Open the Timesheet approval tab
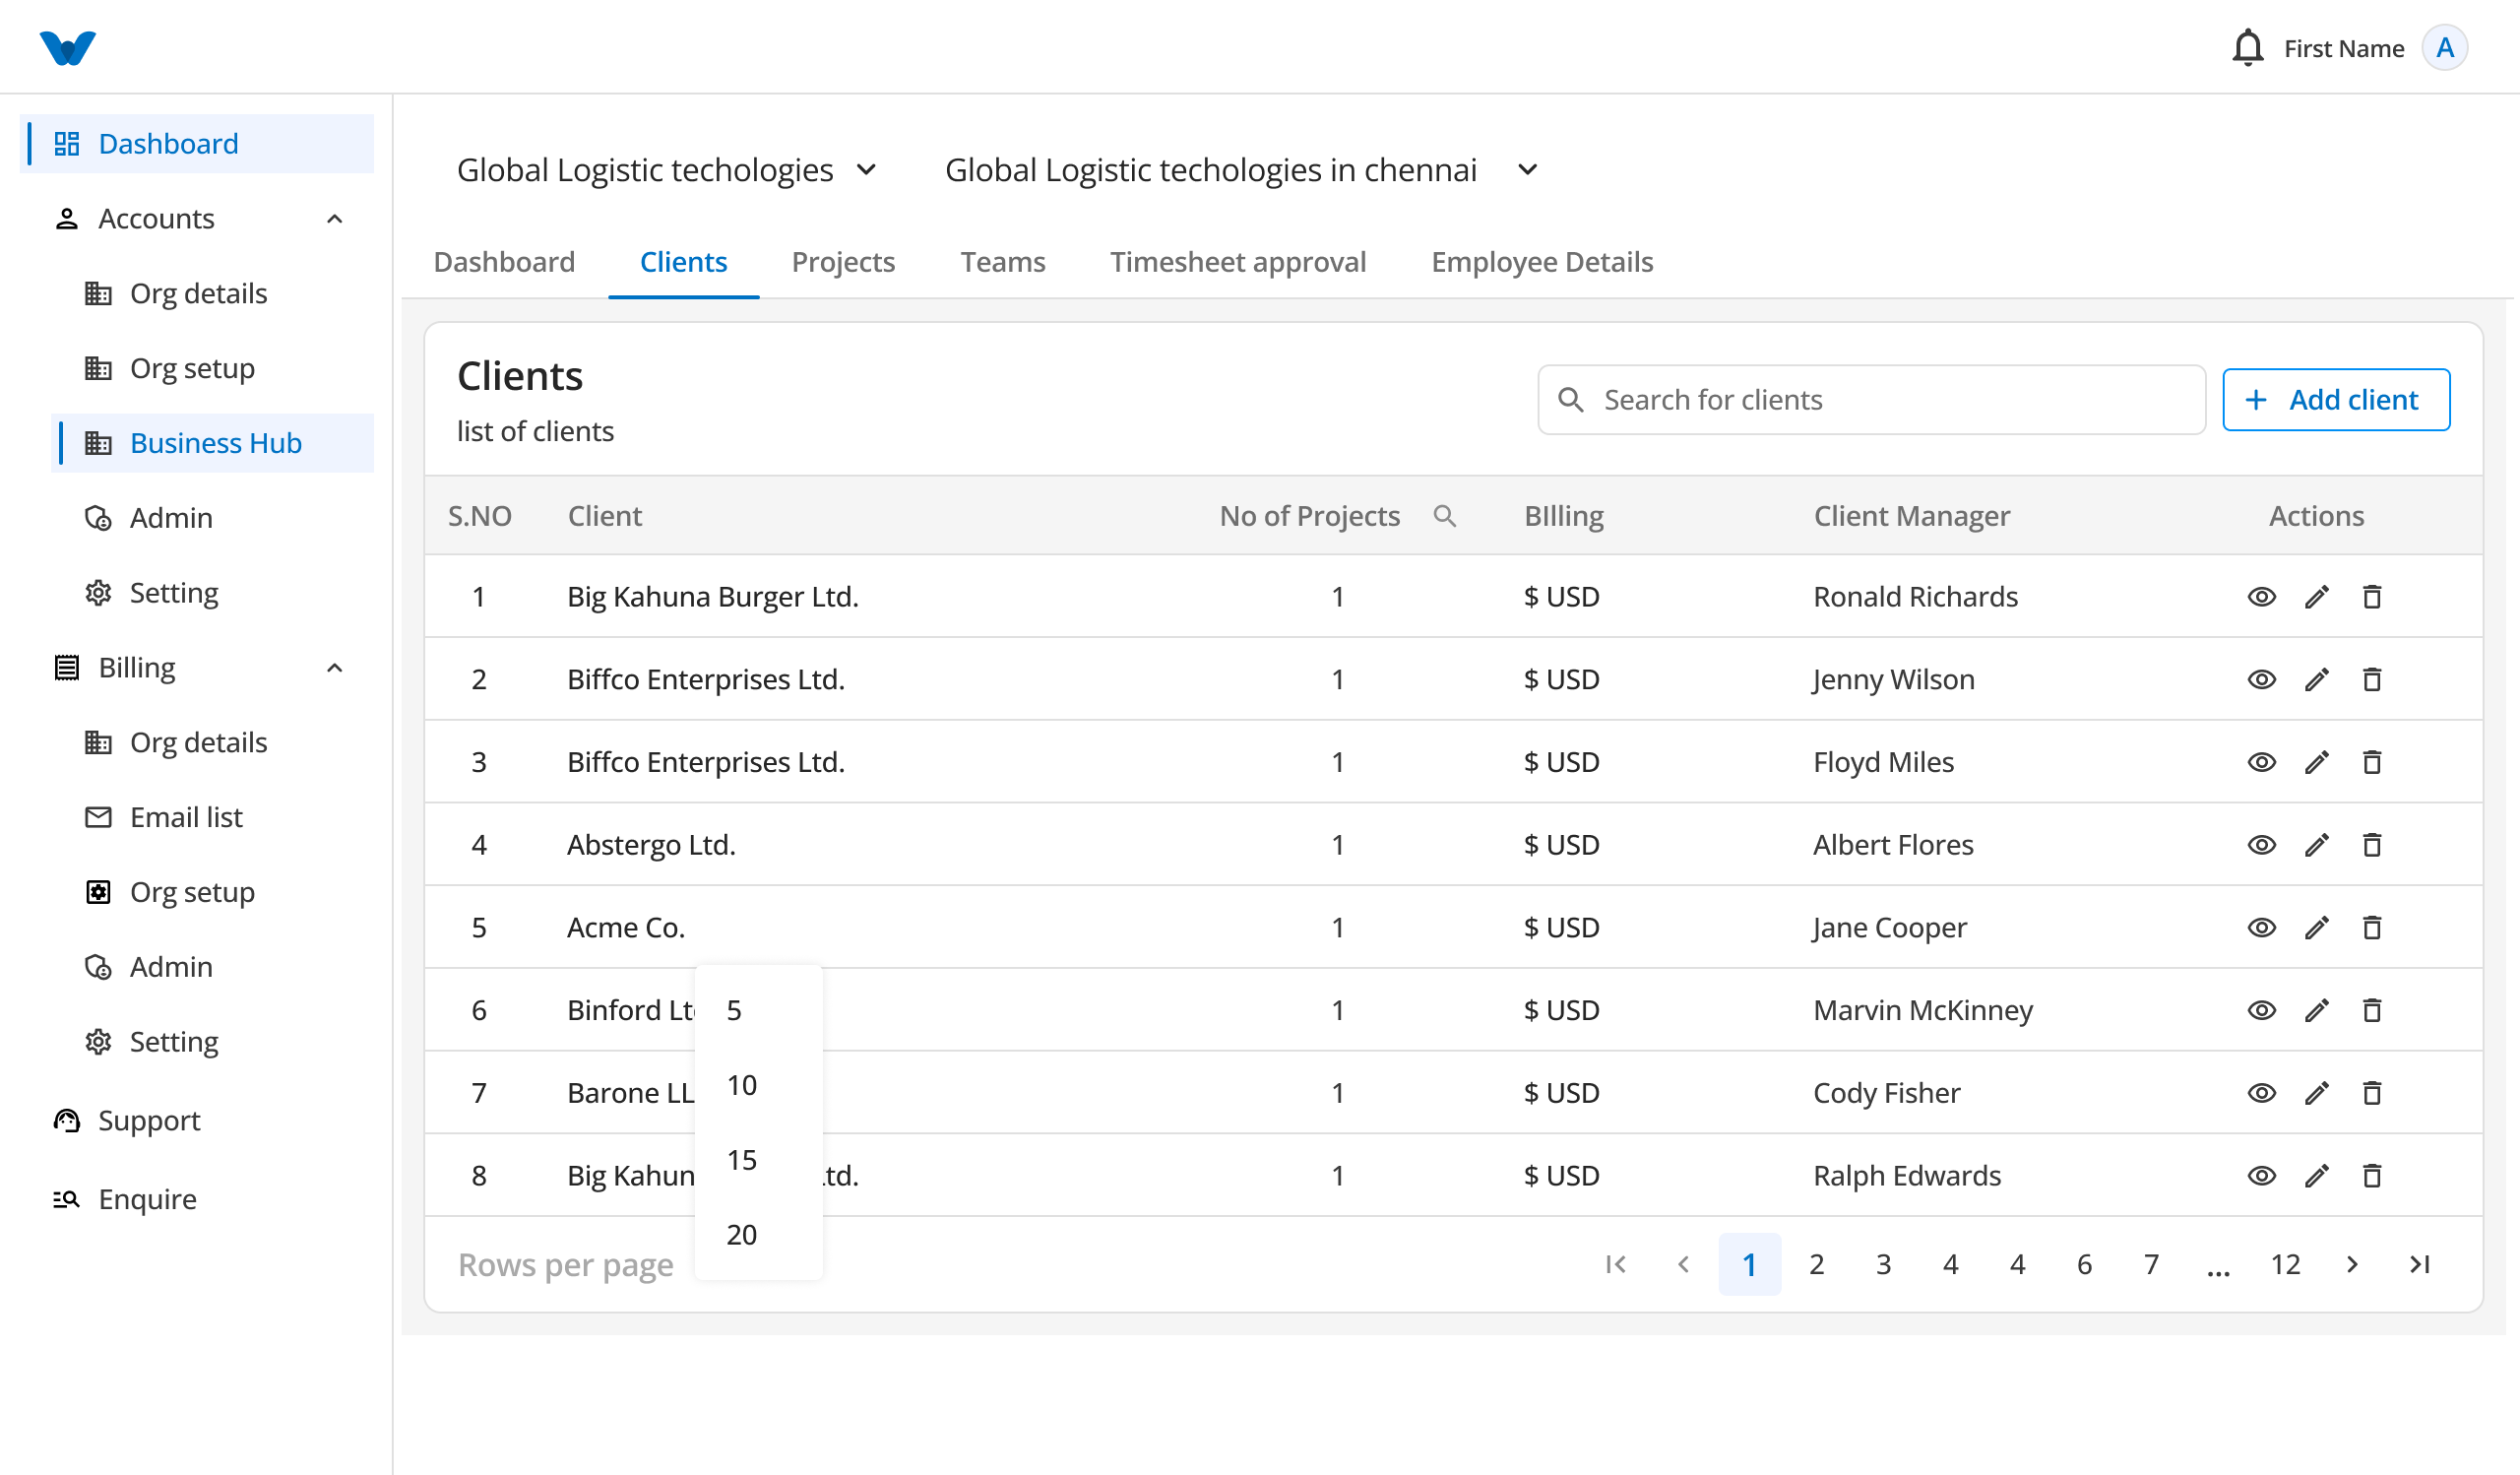 coord(1238,262)
